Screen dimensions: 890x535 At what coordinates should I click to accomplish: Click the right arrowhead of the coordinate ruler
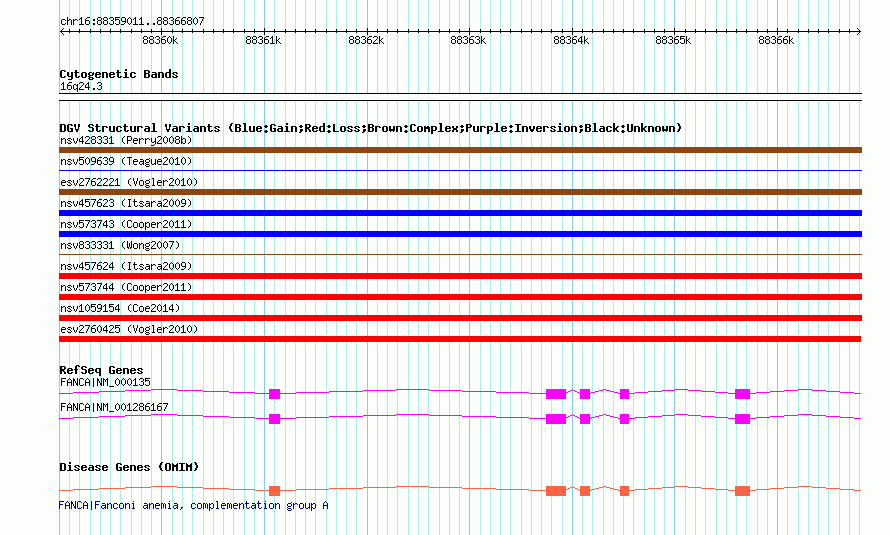point(859,32)
